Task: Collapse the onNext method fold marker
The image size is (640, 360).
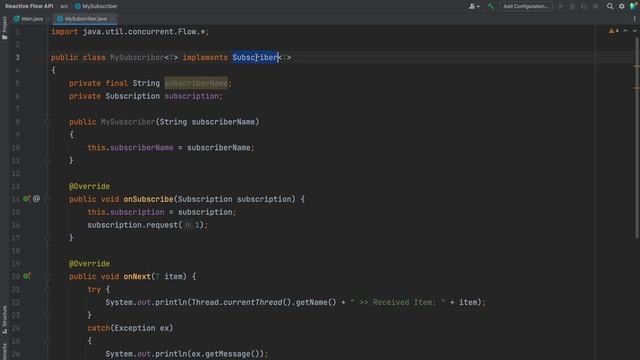Action: (47, 276)
